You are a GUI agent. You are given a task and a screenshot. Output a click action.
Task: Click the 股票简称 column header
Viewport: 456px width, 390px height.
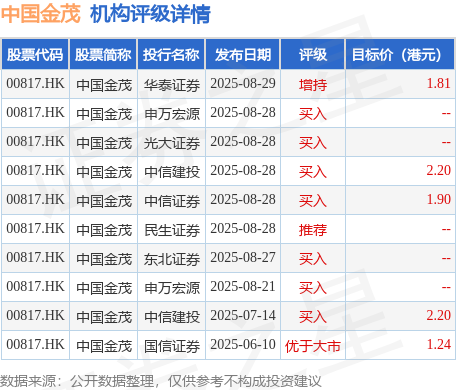tap(103, 54)
